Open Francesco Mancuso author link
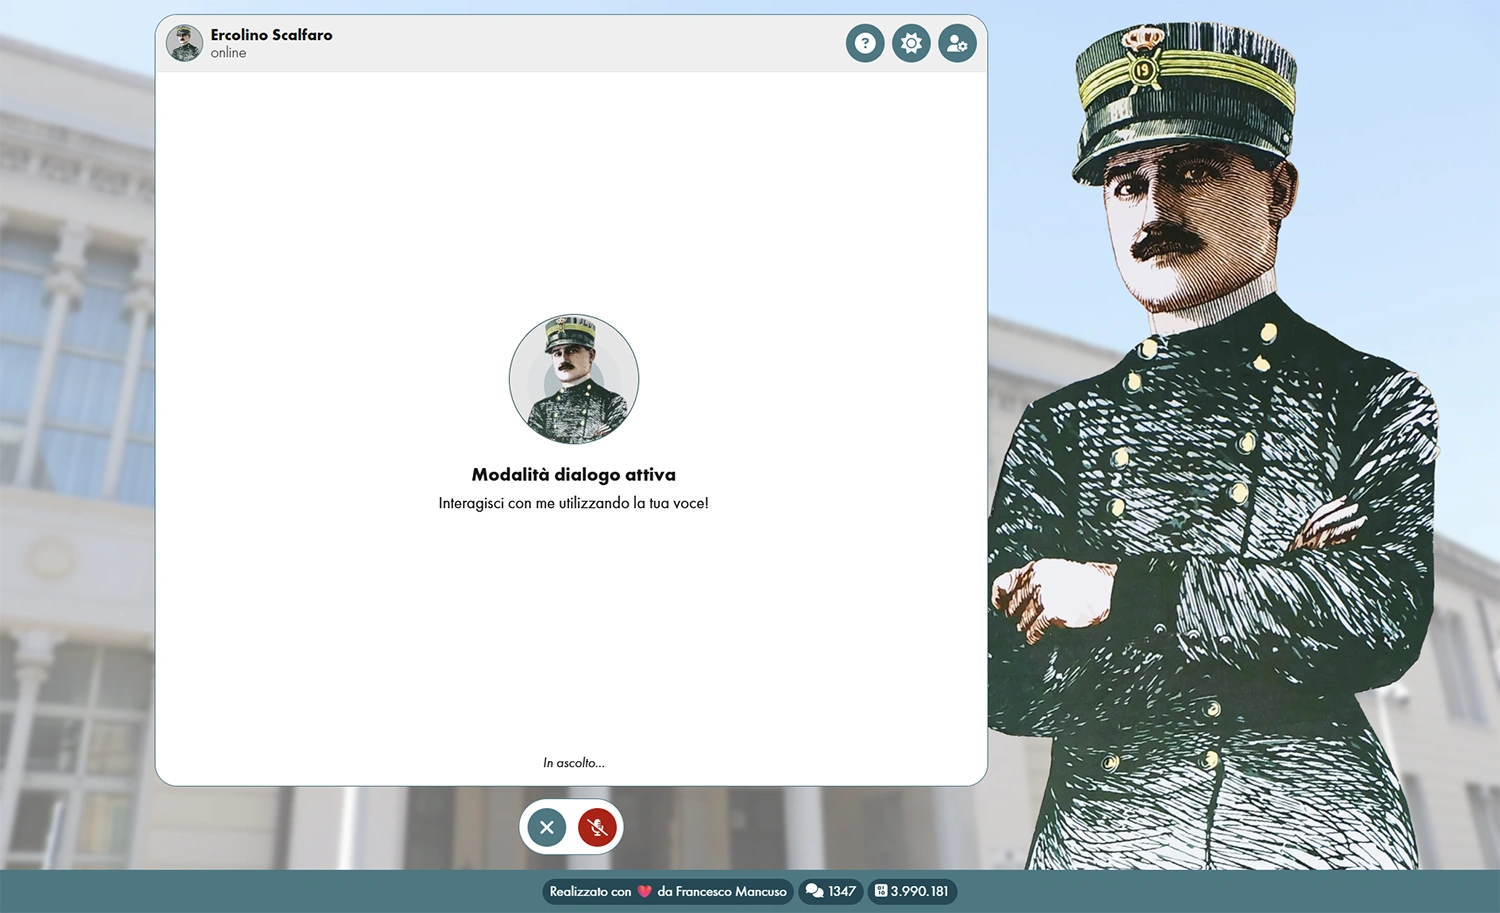This screenshot has width=1500, height=913. pyautogui.click(x=722, y=891)
